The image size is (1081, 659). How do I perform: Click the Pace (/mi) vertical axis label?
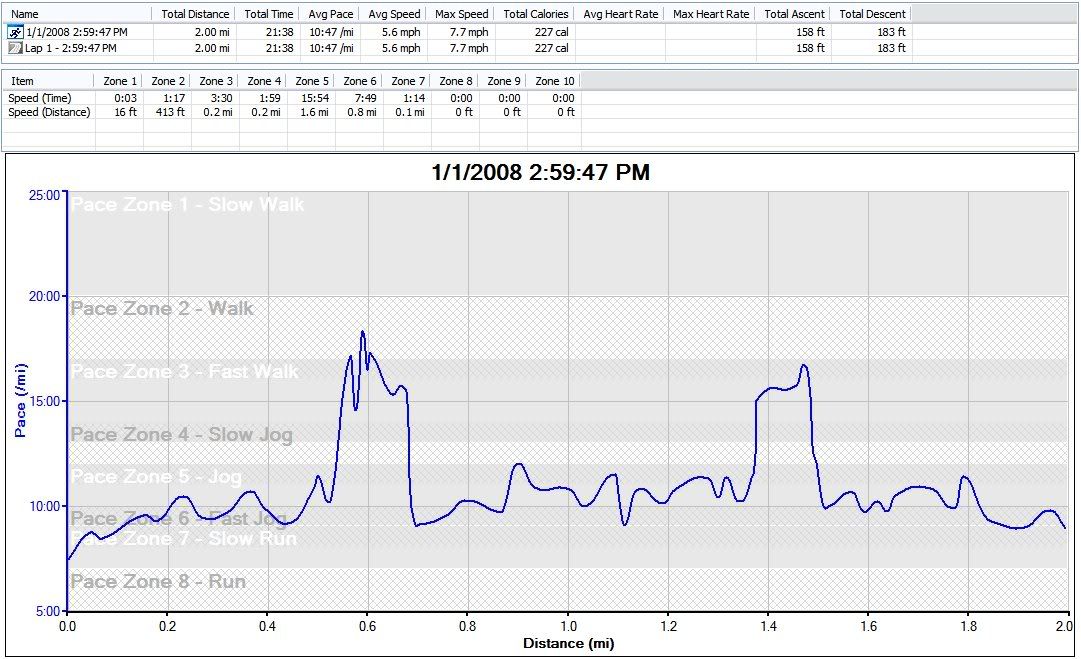(20, 402)
